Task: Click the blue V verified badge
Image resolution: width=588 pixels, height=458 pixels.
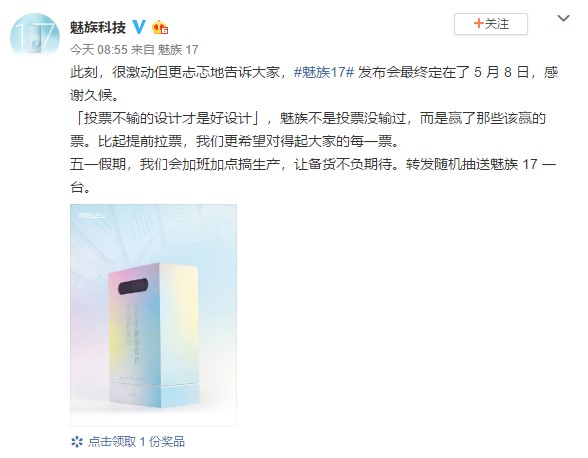Action: coord(139,27)
